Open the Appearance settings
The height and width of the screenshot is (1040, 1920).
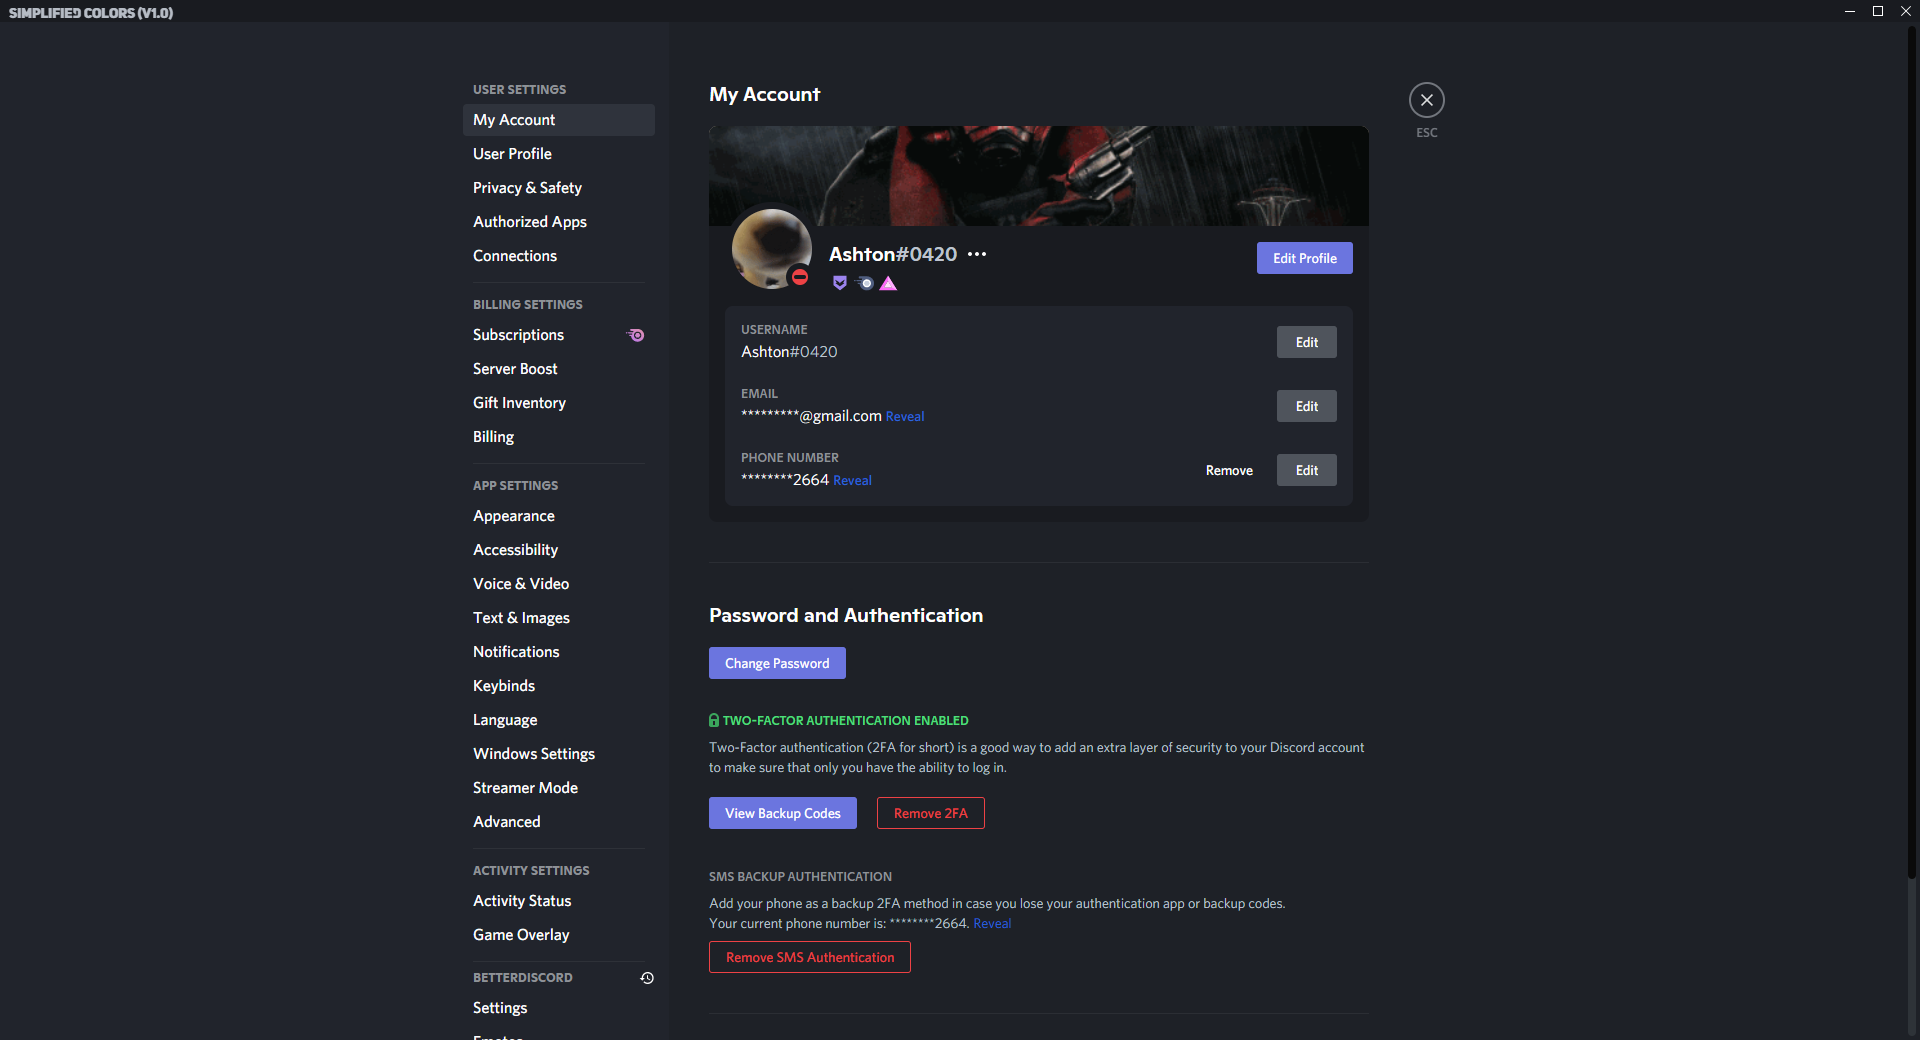[x=513, y=516]
